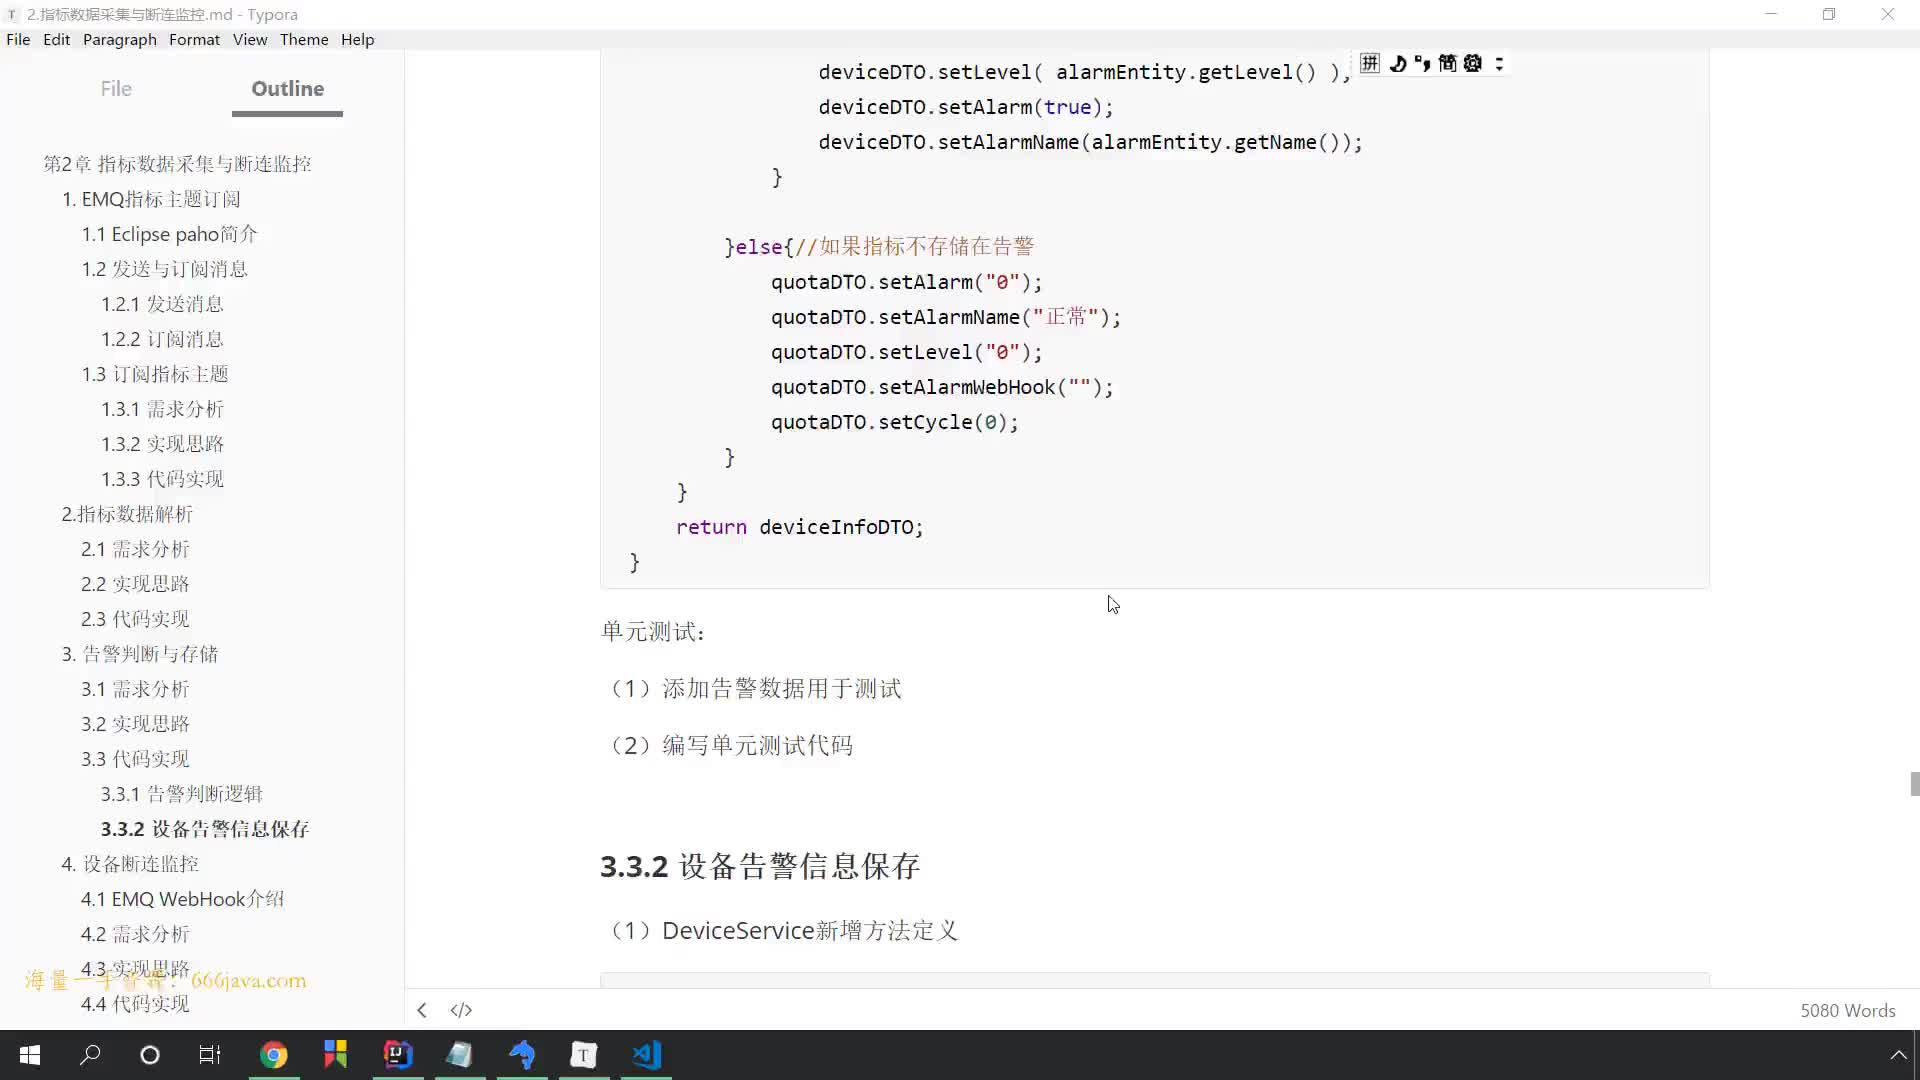Toggle source code mode icon
This screenshot has height=1080, width=1920.
click(x=461, y=1010)
